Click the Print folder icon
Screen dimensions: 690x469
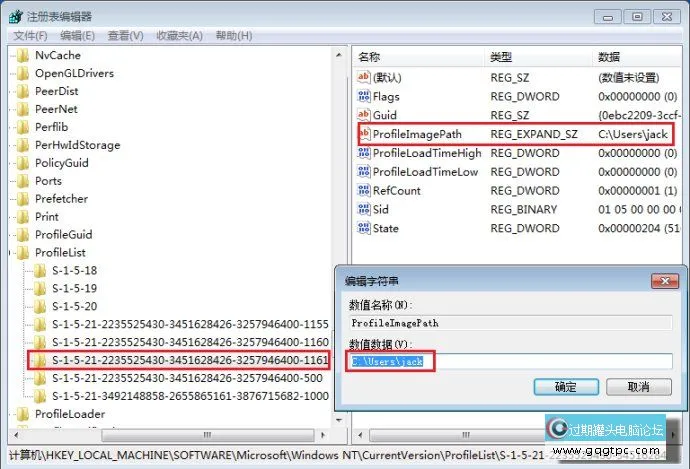[x=23, y=217]
